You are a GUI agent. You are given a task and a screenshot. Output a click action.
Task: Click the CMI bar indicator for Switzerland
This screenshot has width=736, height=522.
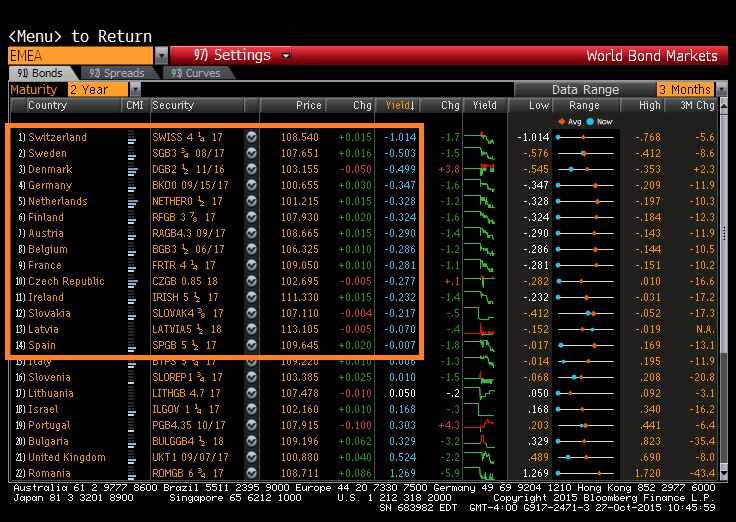[x=132, y=137]
